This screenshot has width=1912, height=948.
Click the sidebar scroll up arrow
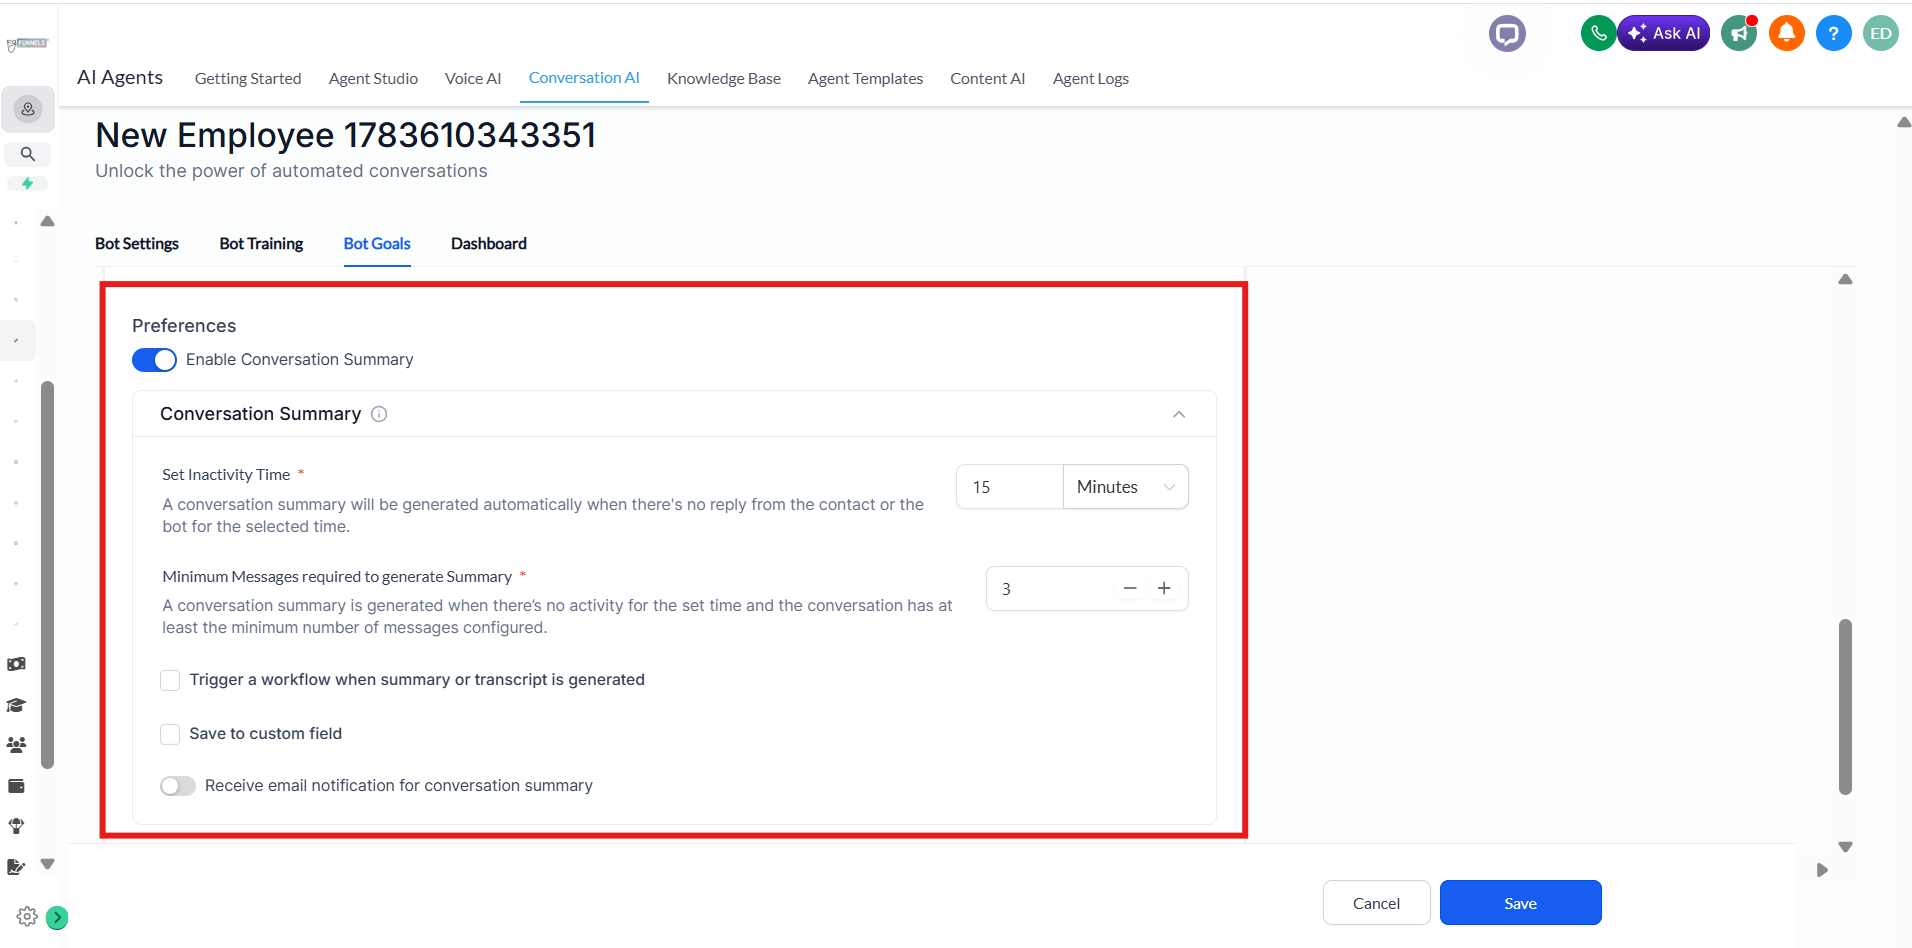[x=47, y=221]
